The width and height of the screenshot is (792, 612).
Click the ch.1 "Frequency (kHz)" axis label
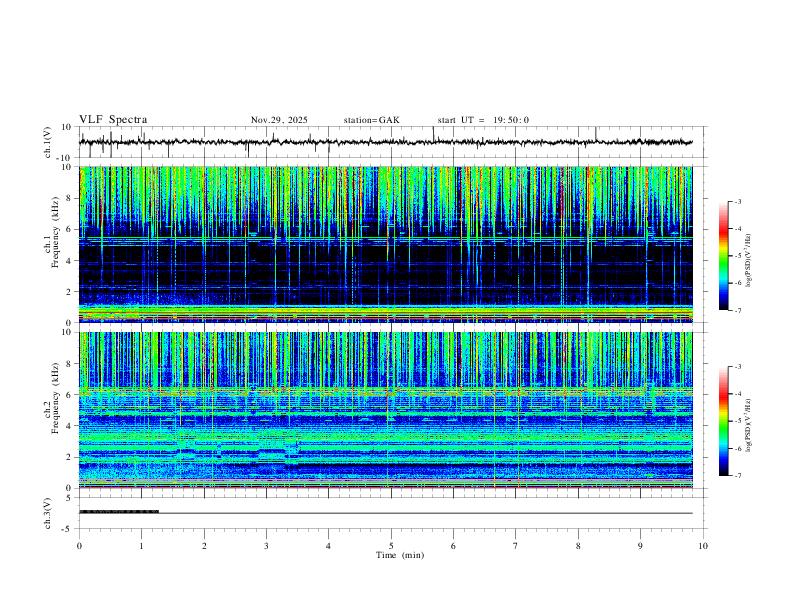tap(55, 233)
